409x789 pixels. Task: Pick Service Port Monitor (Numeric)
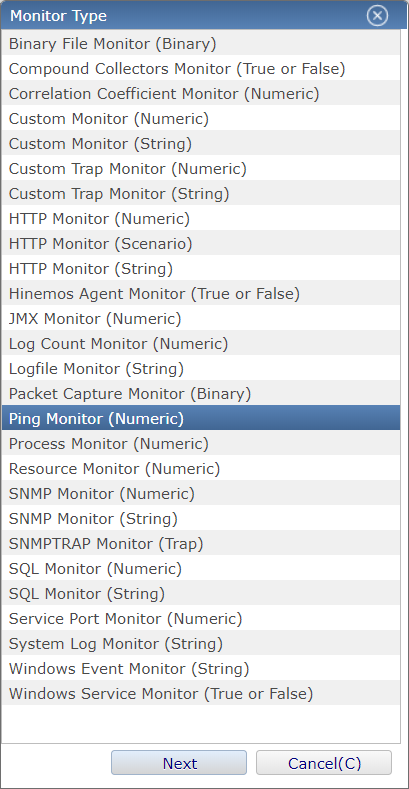click(201, 619)
